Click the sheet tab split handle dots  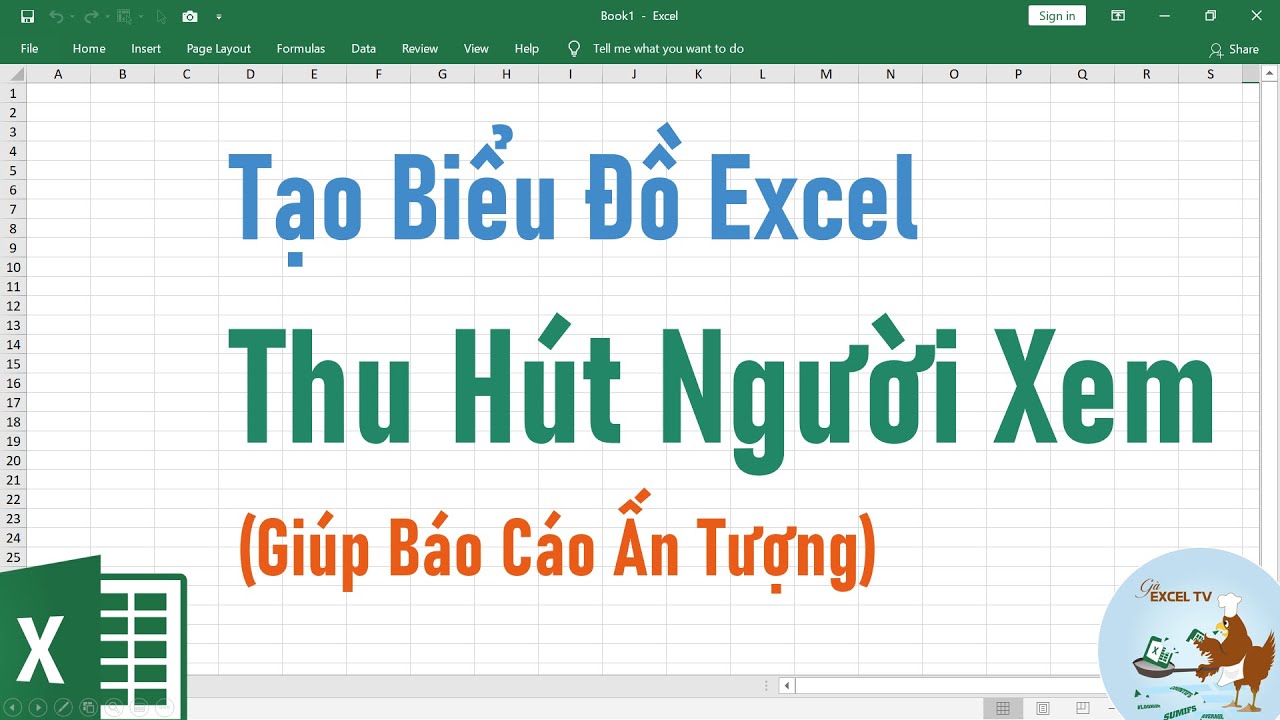tap(767, 686)
